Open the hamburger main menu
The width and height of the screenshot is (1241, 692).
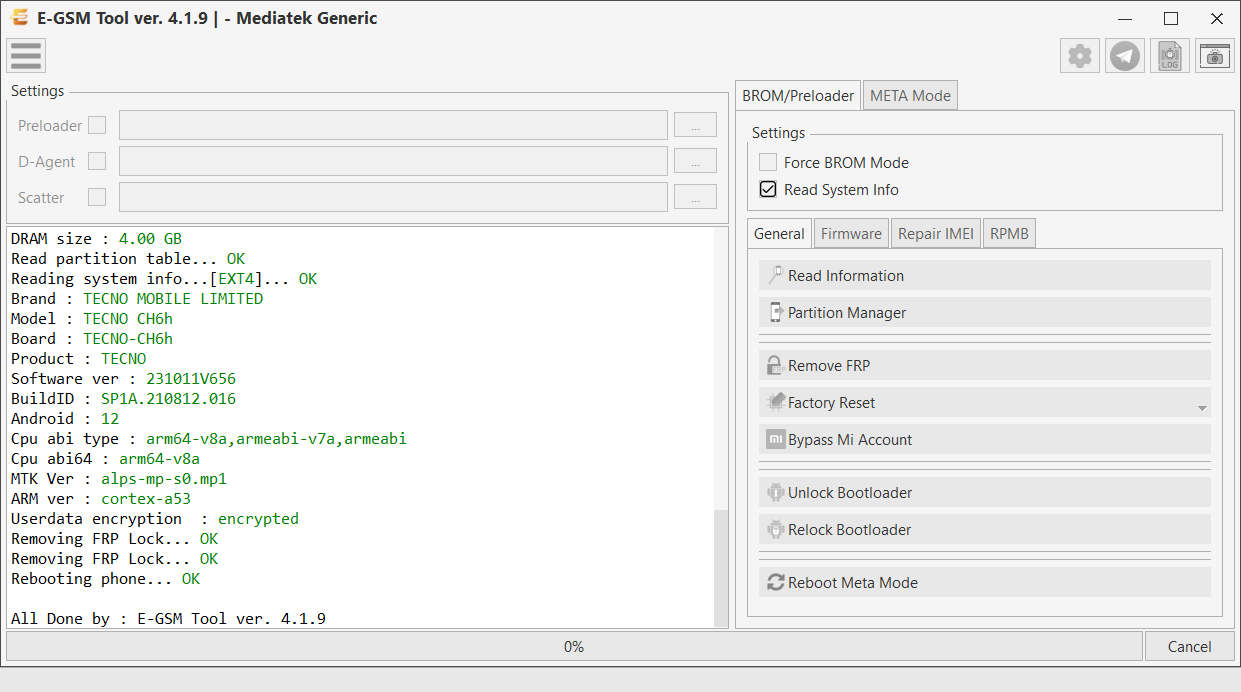pos(26,56)
